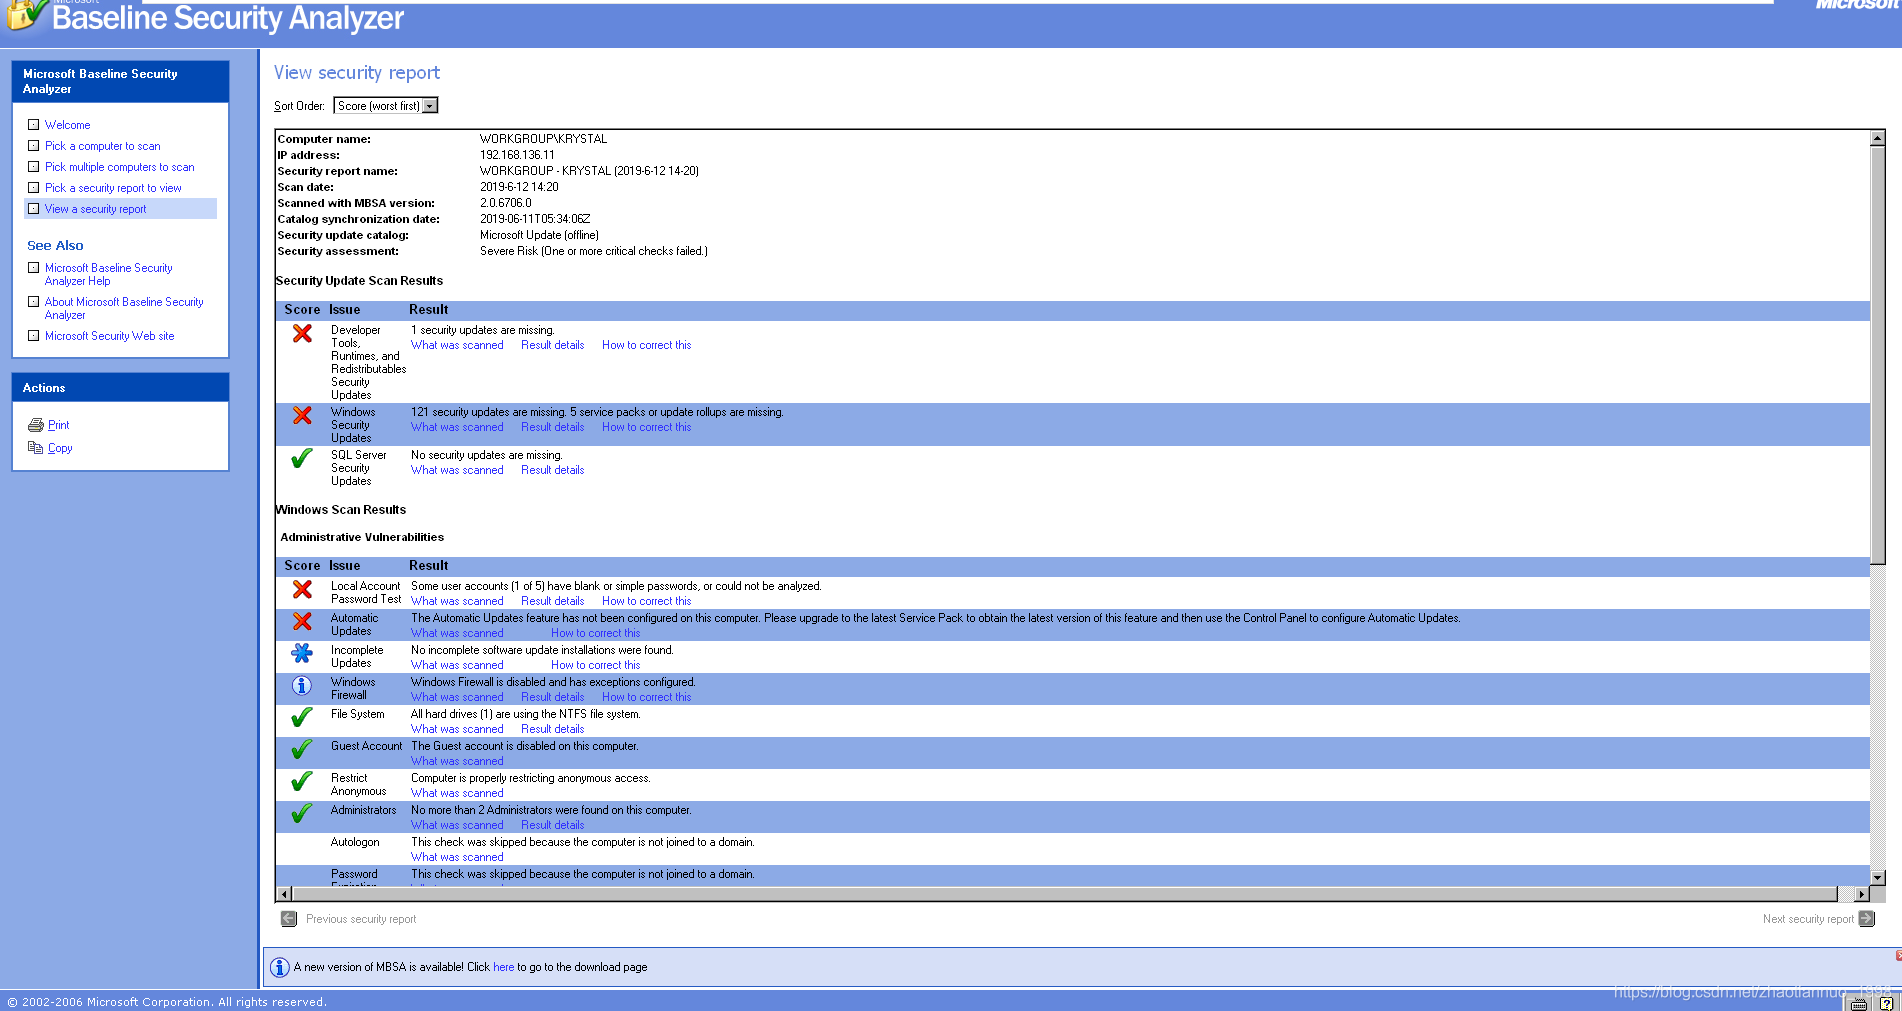Select View a security report

(x=95, y=209)
